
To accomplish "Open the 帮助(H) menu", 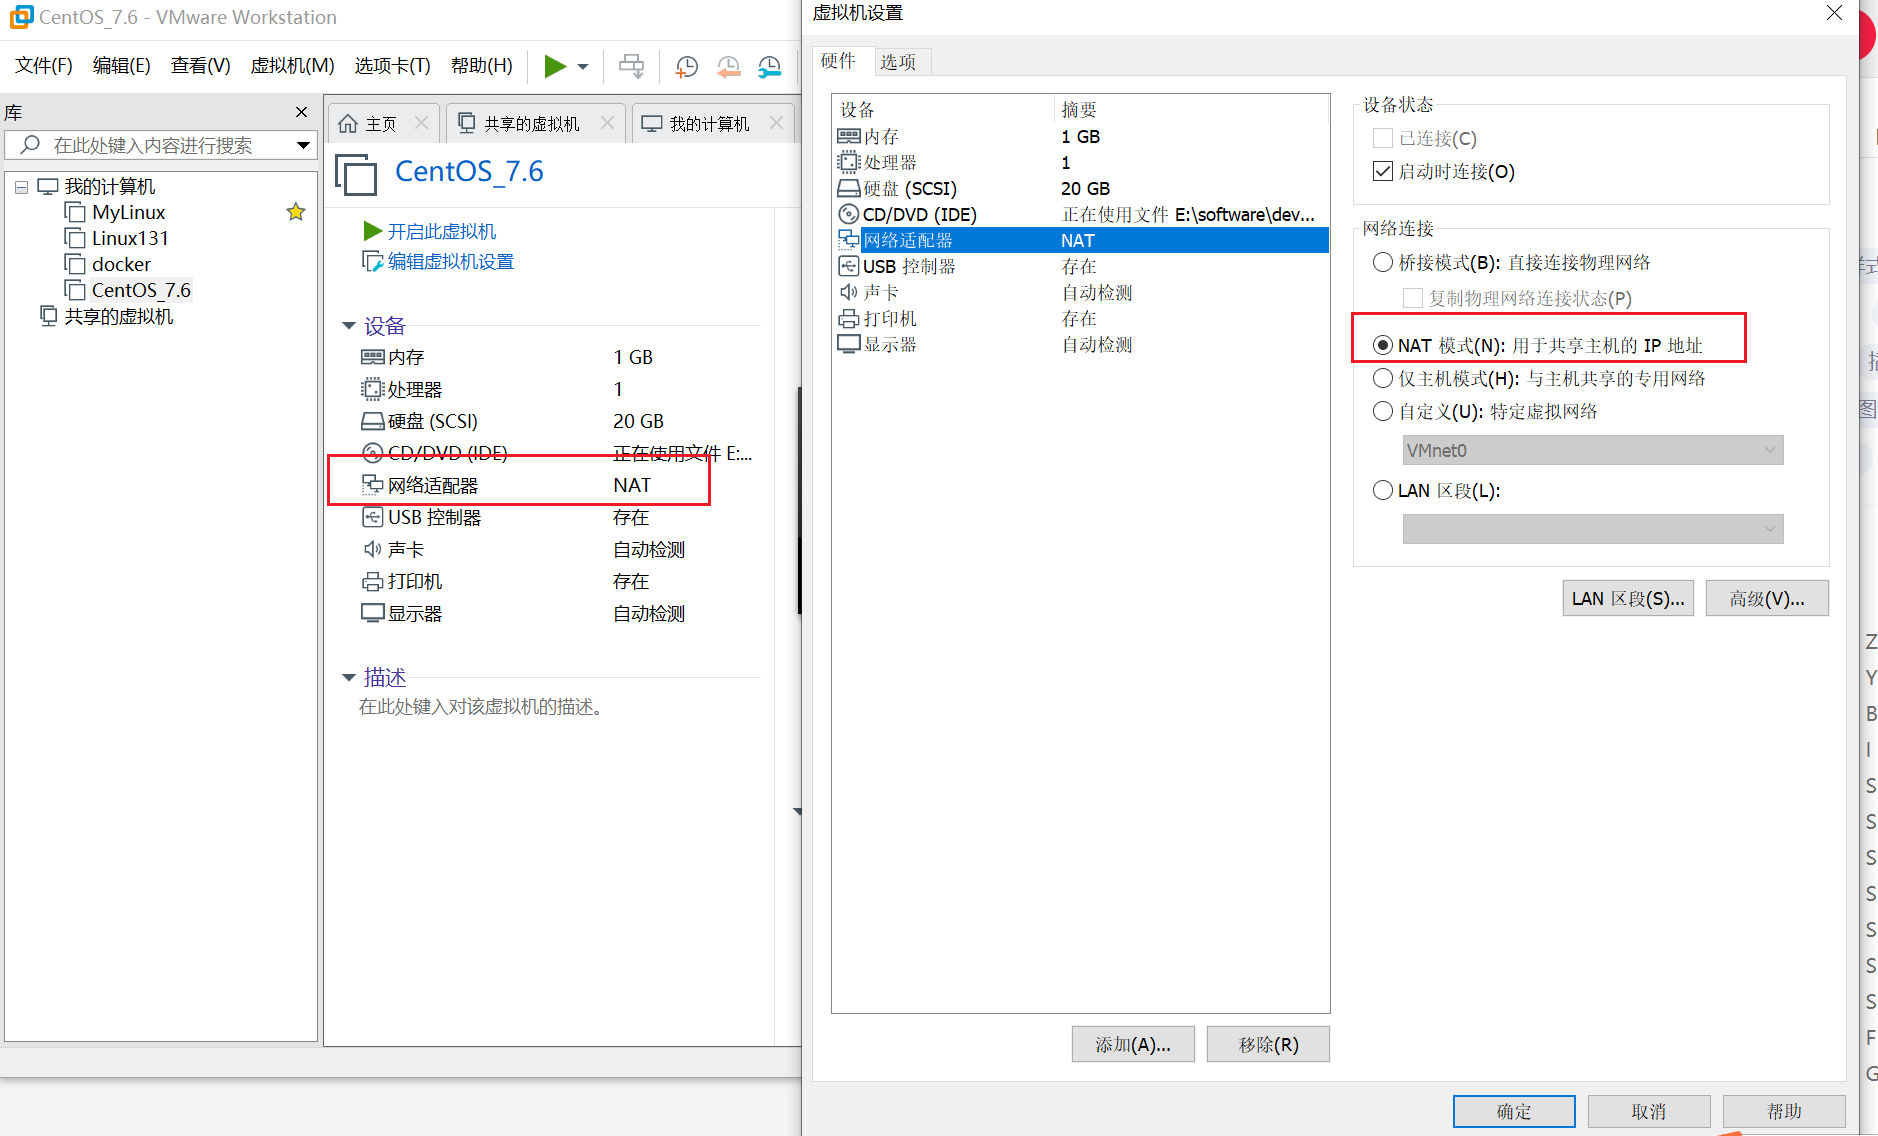I will click(x=481, y=66).
